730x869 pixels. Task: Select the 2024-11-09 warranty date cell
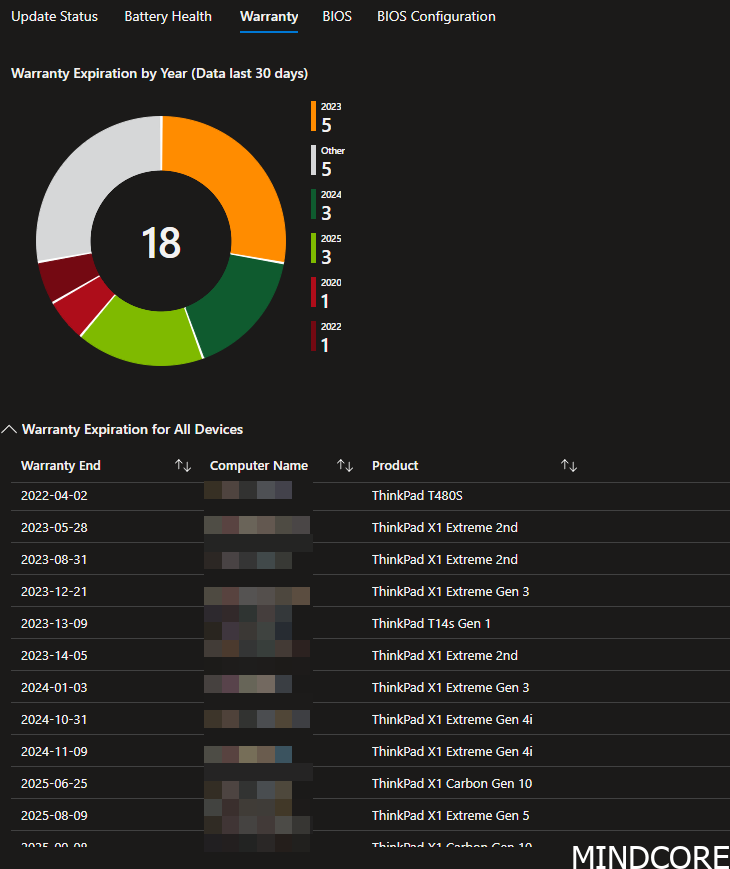[54, 752]
